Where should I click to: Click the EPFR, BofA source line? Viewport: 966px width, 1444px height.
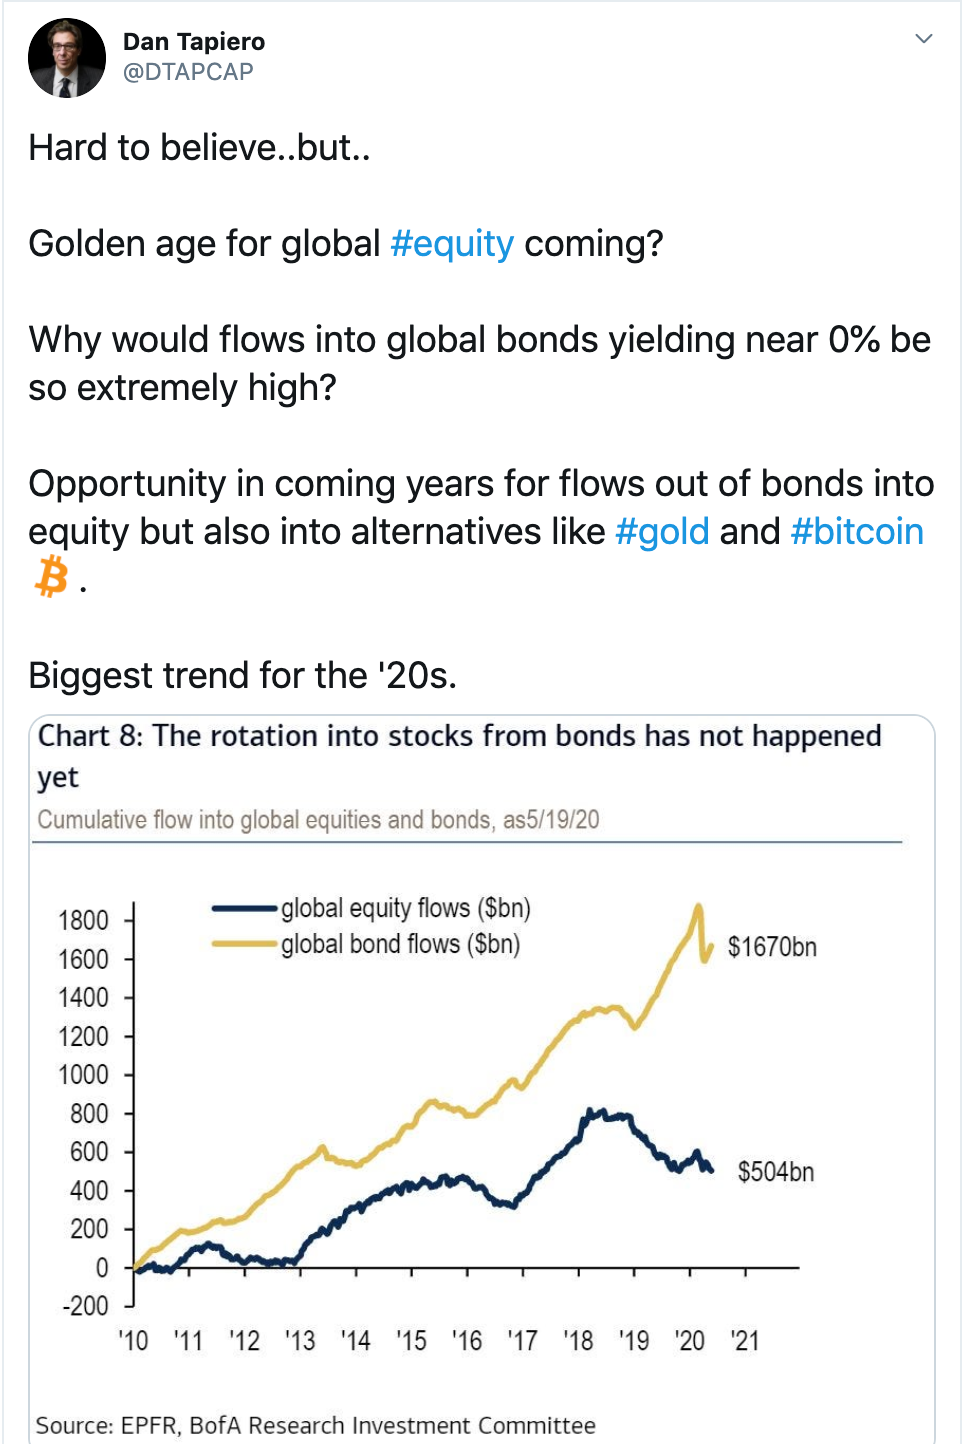click(316, 1425)
